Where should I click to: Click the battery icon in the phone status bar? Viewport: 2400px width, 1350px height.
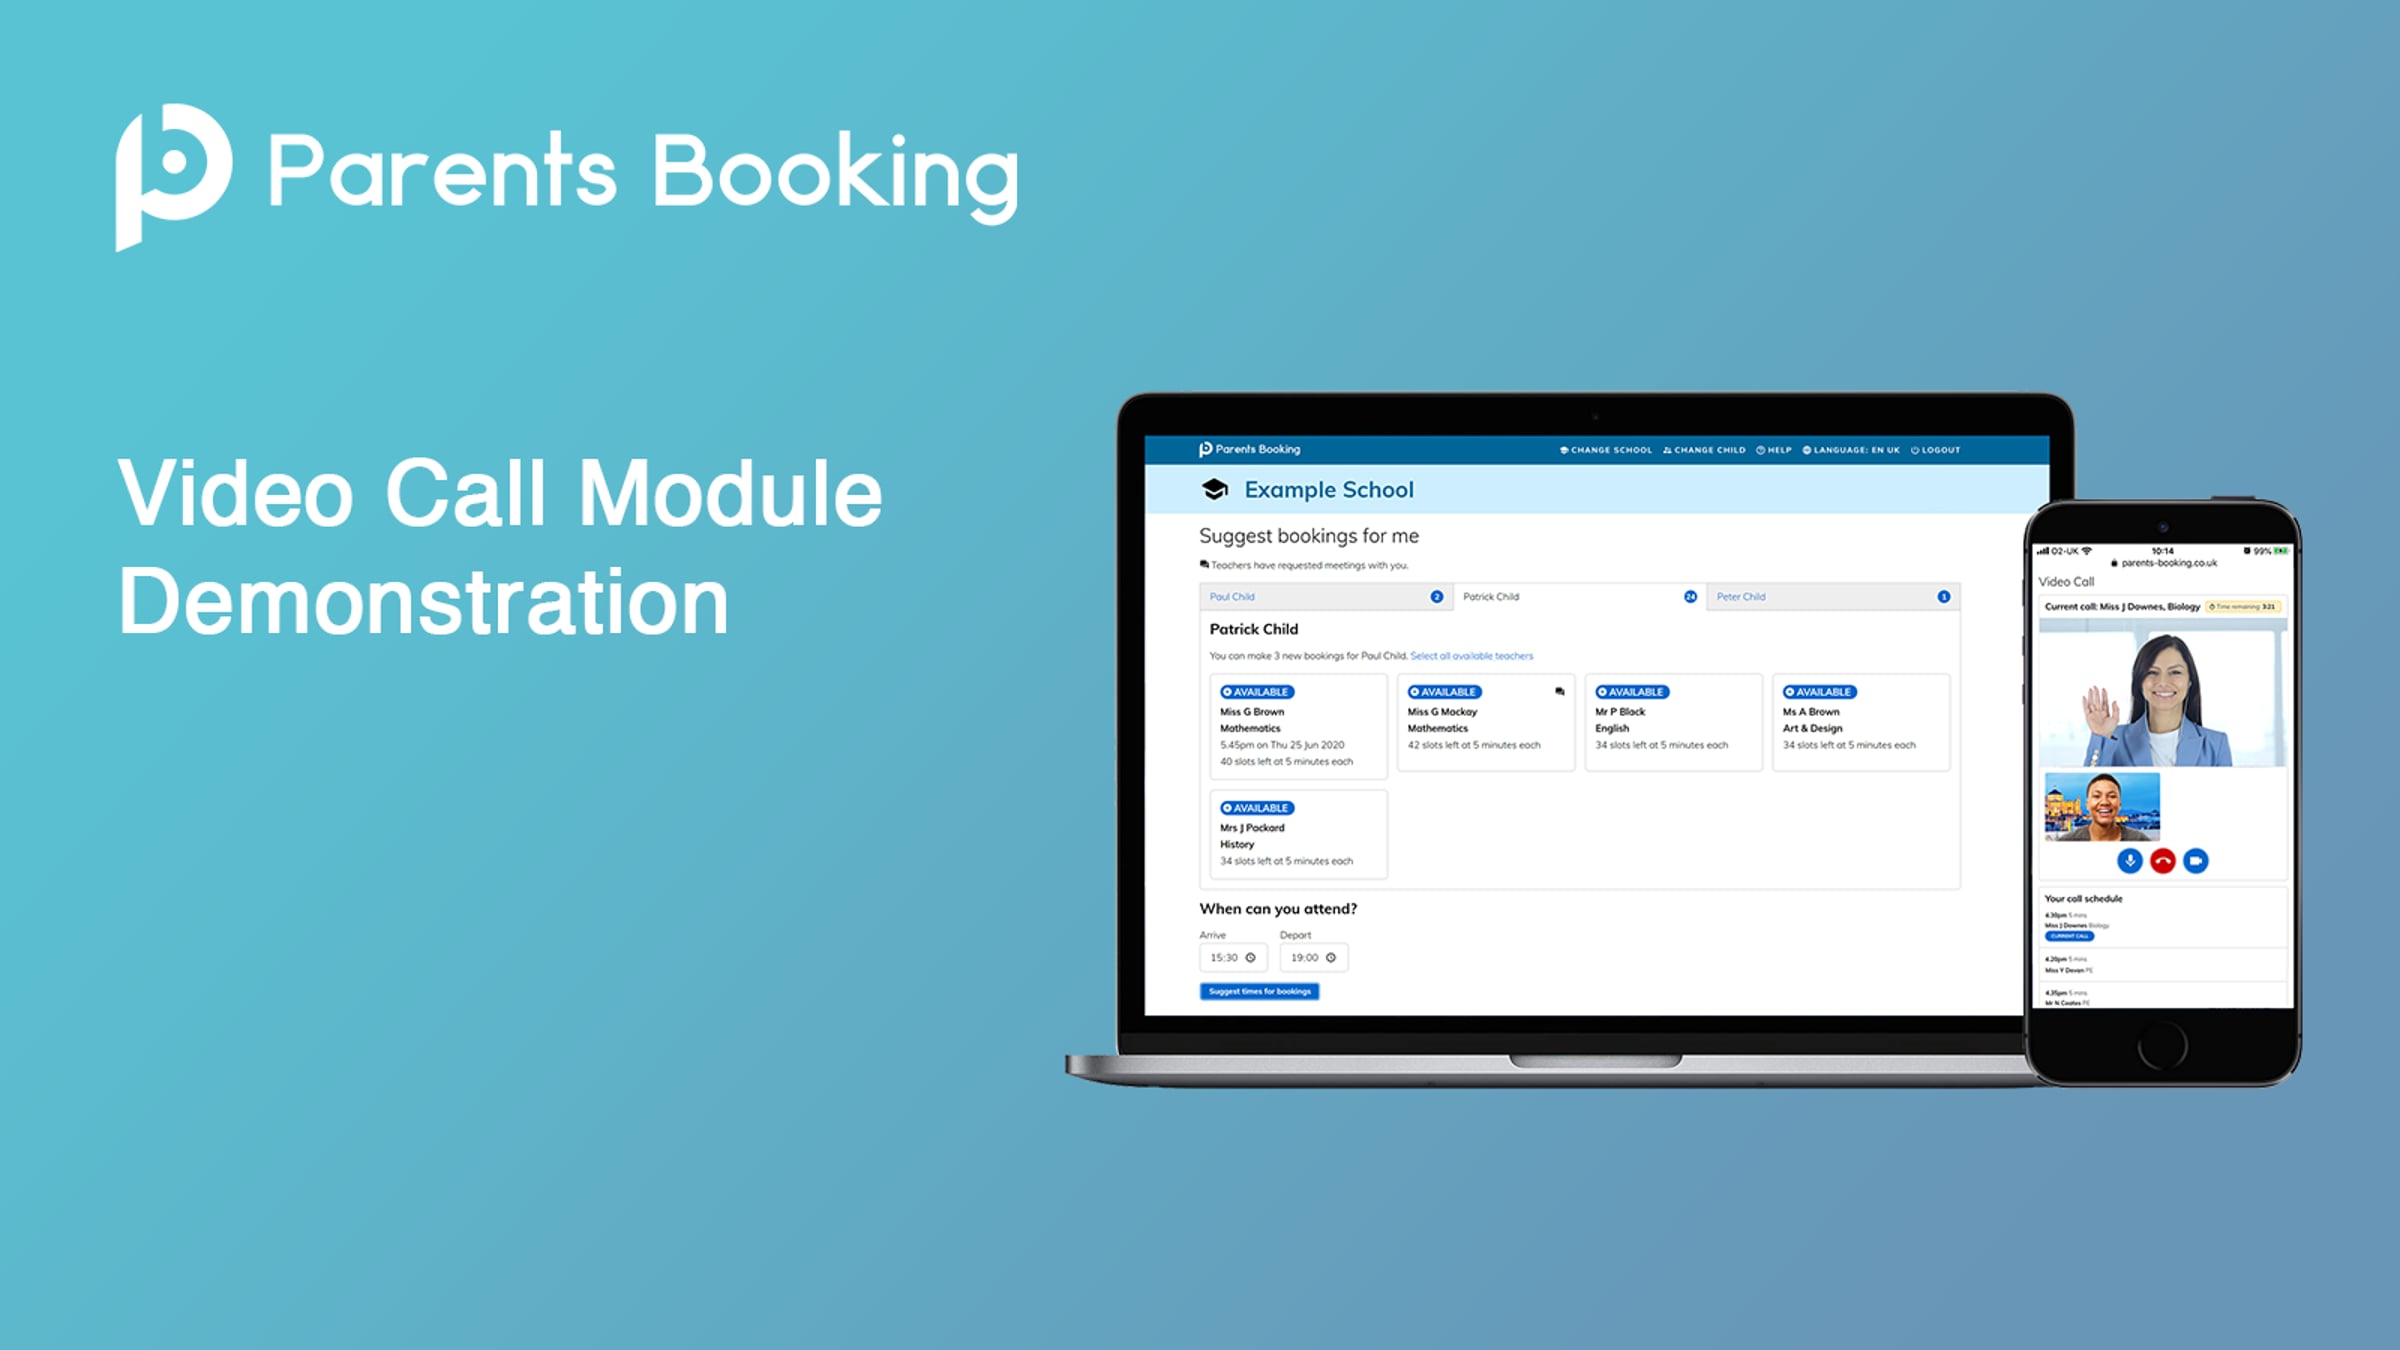pos(2280,551)
